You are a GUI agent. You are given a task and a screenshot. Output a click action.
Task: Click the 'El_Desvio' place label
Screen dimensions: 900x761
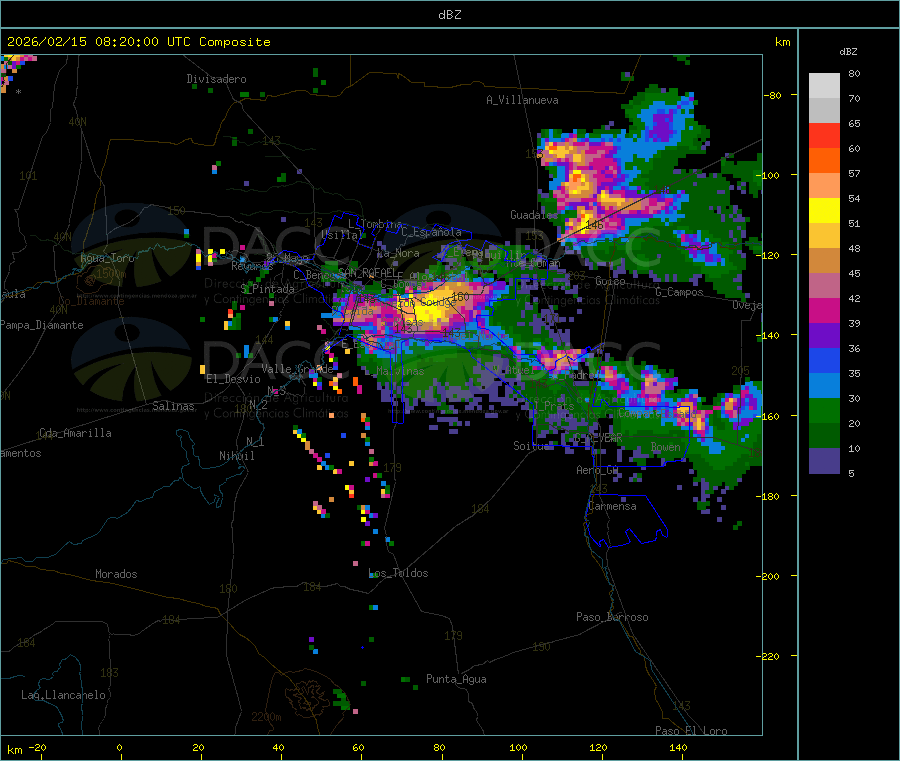[233, 379]
